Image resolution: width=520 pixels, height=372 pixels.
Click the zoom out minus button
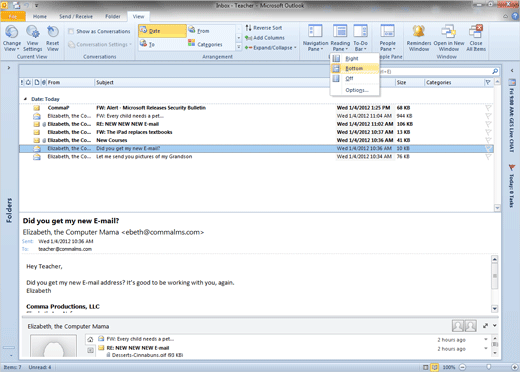[x=463, y=367]
